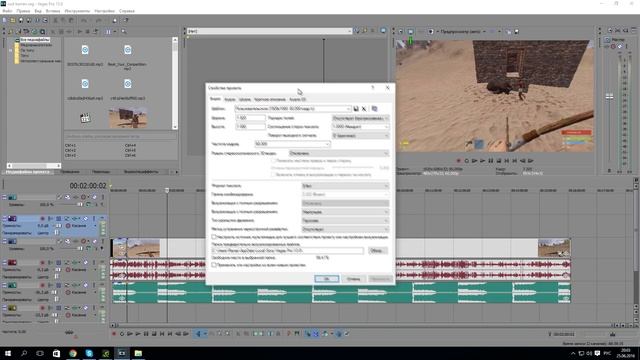Open Chrome from the Windows taskbar
The height and width of the screenshot is (360, 640).
(73, 353)
